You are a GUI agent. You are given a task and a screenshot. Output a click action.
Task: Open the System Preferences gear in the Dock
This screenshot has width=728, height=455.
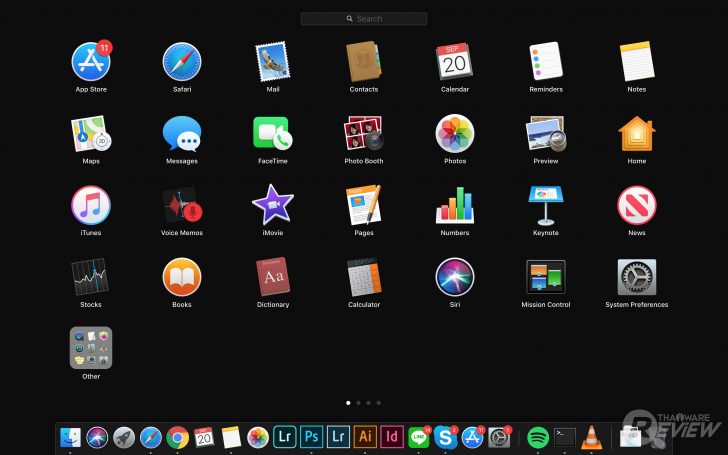[x=499, y=437]
